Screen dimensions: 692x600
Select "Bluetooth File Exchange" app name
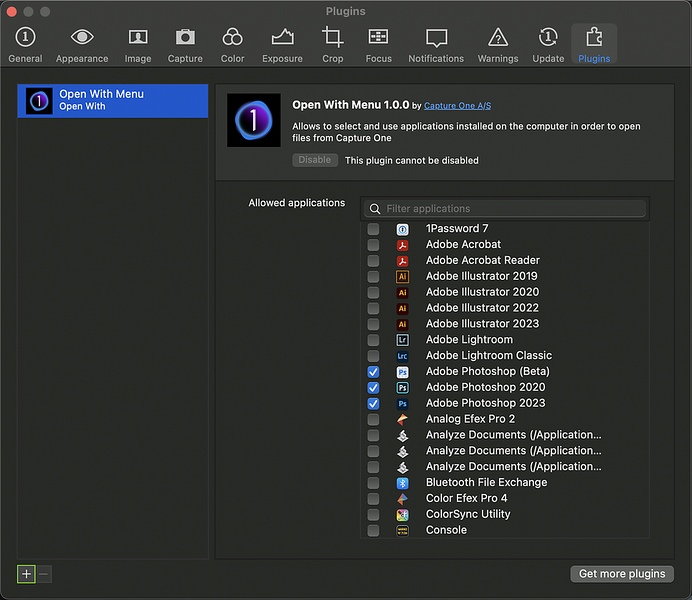(486, 483)
